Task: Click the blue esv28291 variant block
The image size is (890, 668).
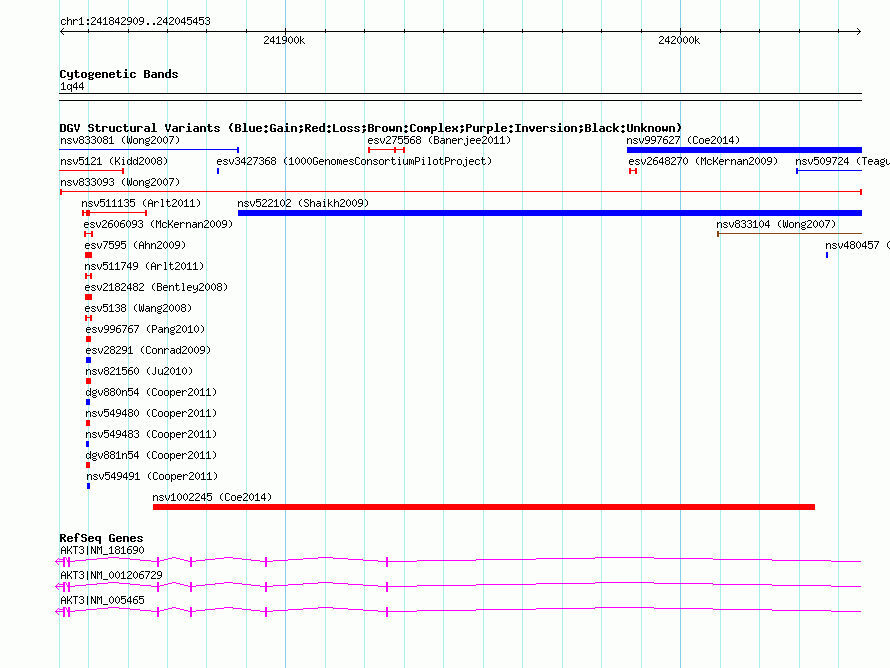Action: 88,360
